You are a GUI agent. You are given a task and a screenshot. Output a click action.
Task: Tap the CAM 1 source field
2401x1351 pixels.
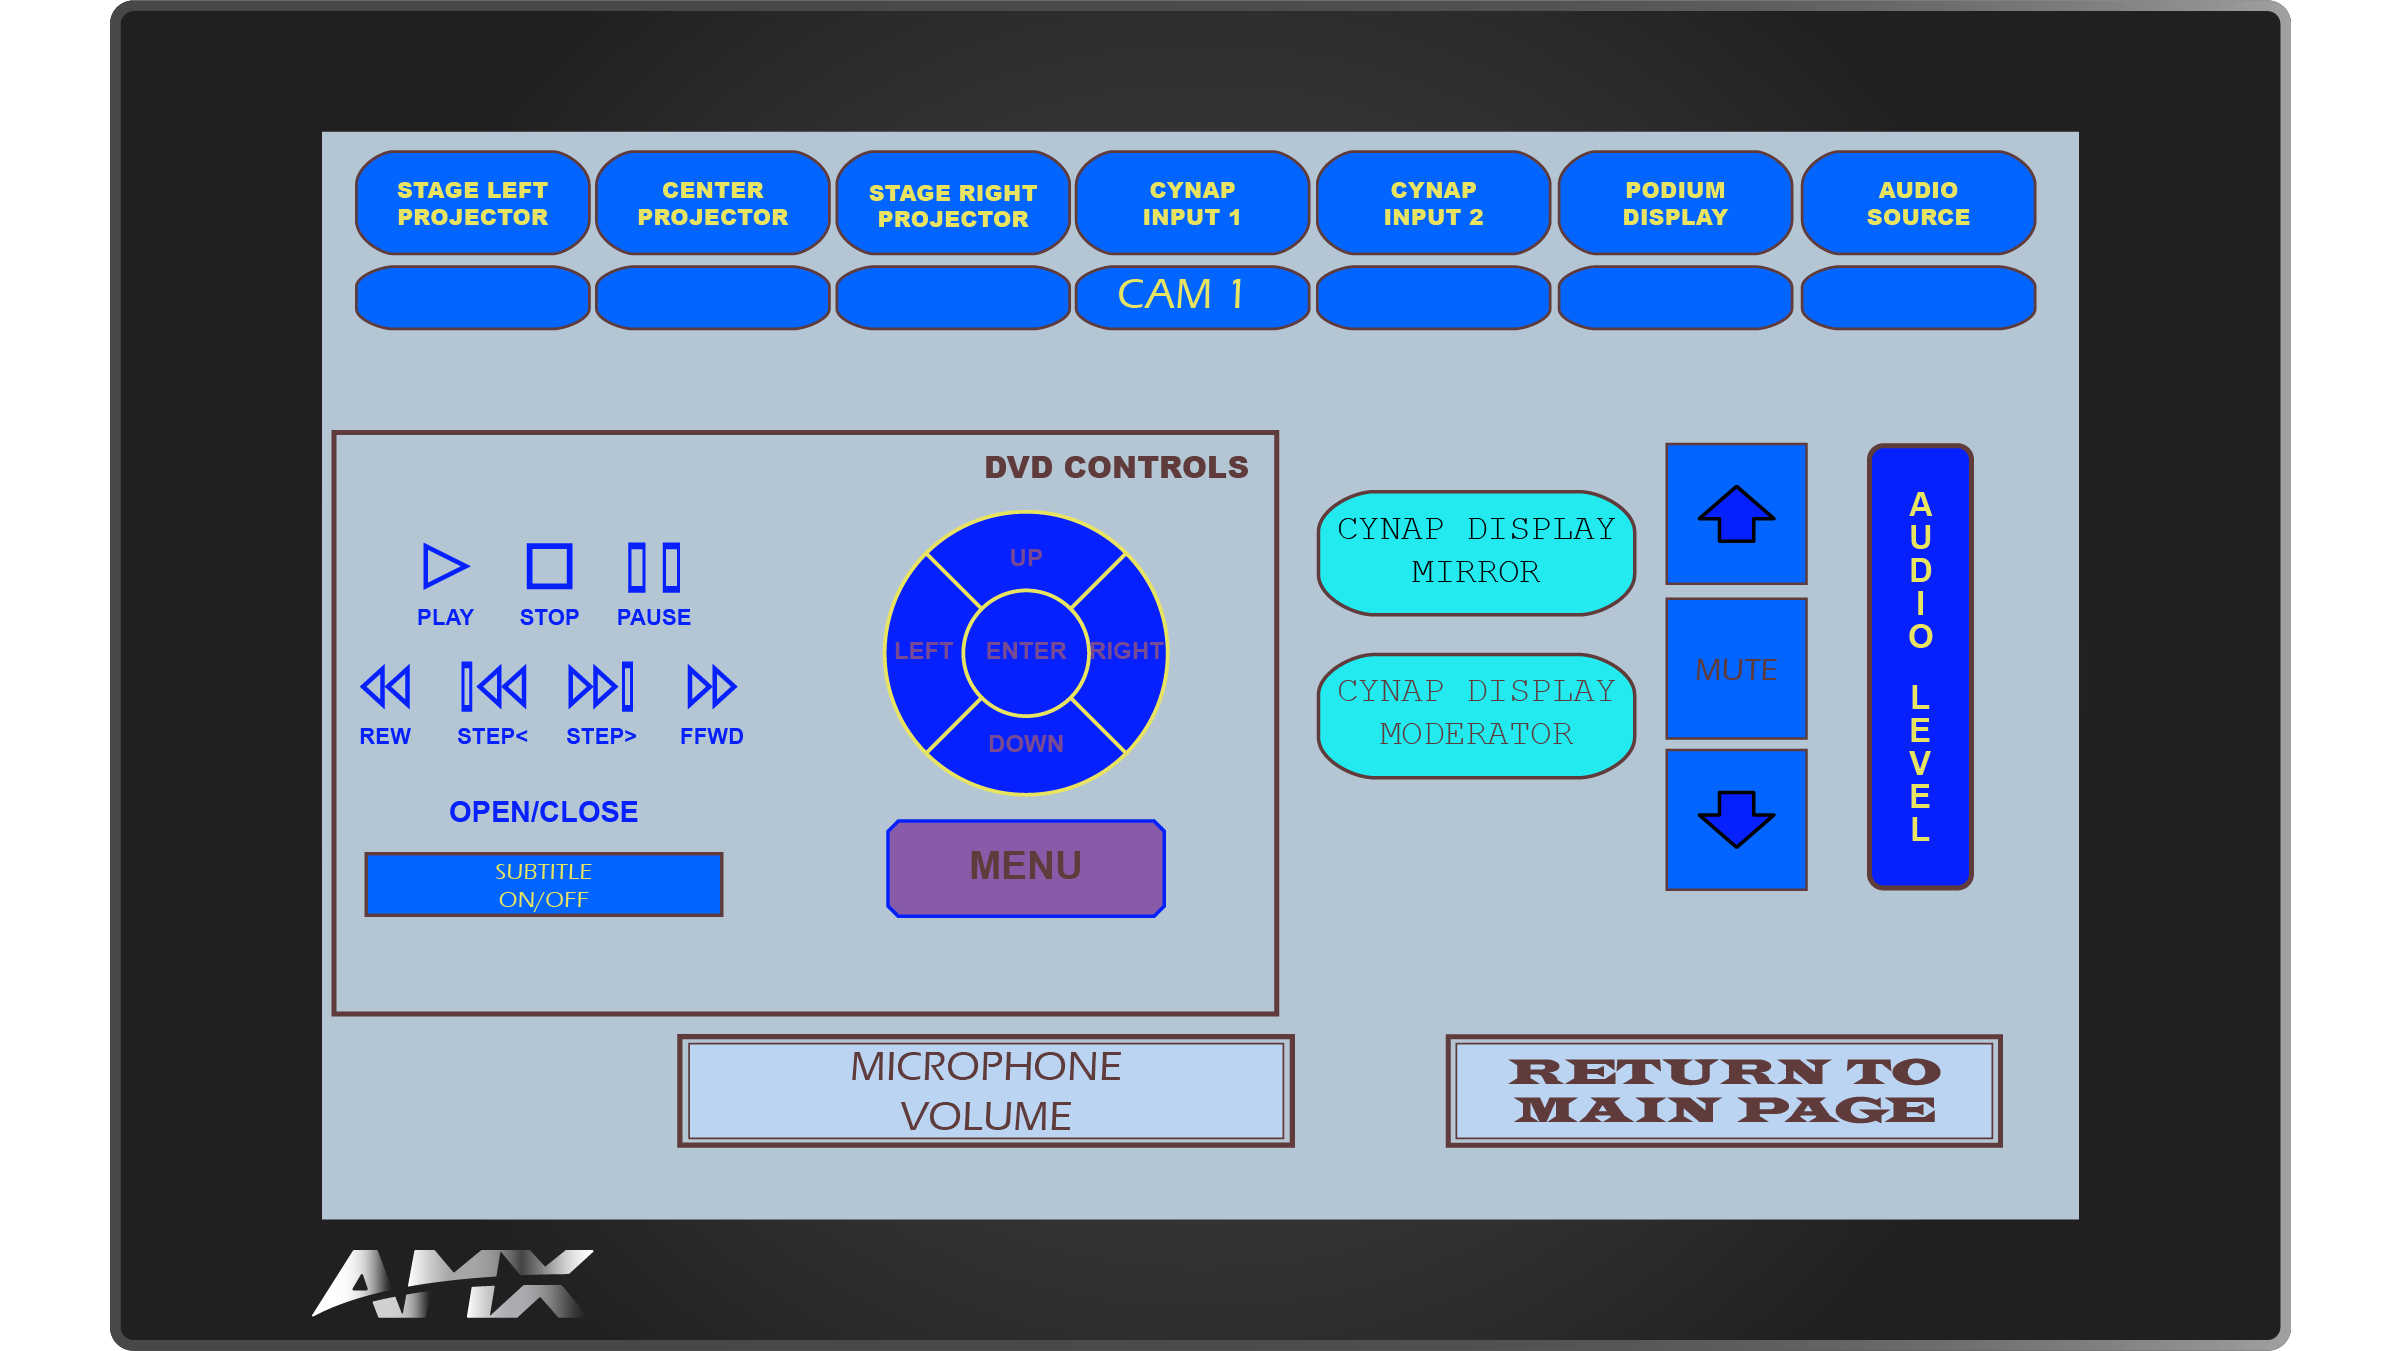[x=1192, y=297]
